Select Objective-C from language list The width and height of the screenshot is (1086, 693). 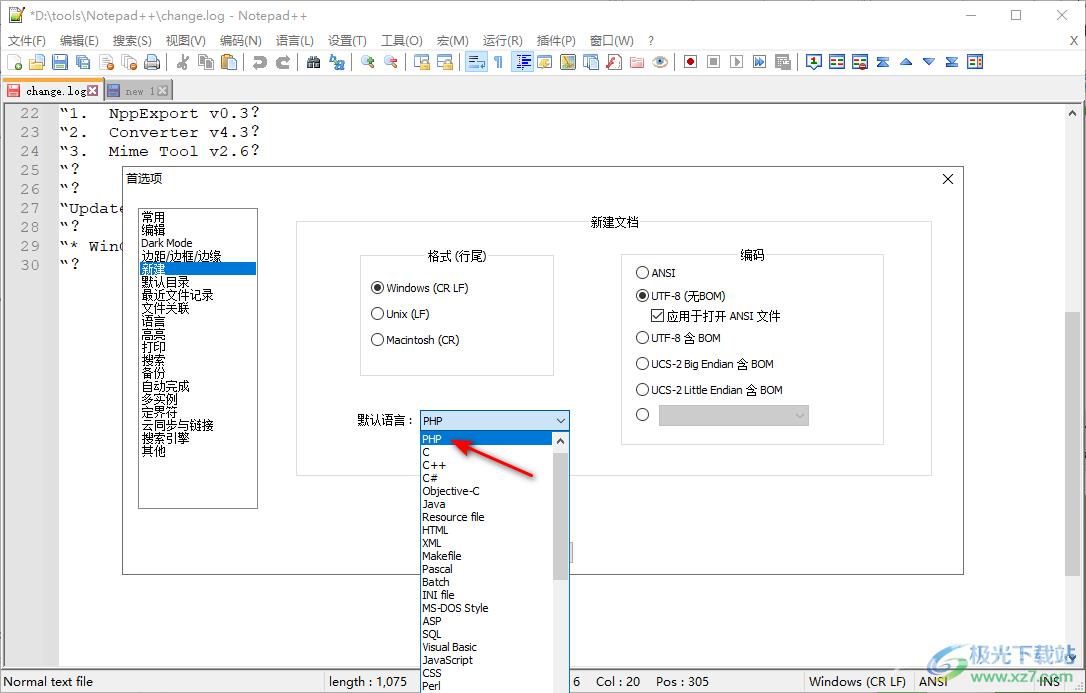487,491
